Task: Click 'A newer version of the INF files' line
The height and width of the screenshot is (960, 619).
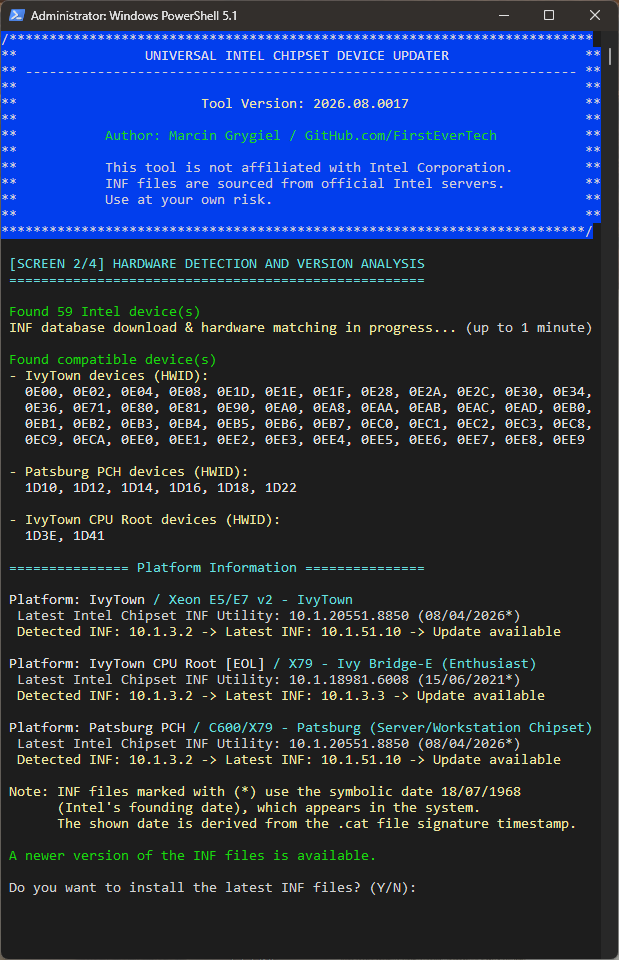Action: [x=192, y=855]
